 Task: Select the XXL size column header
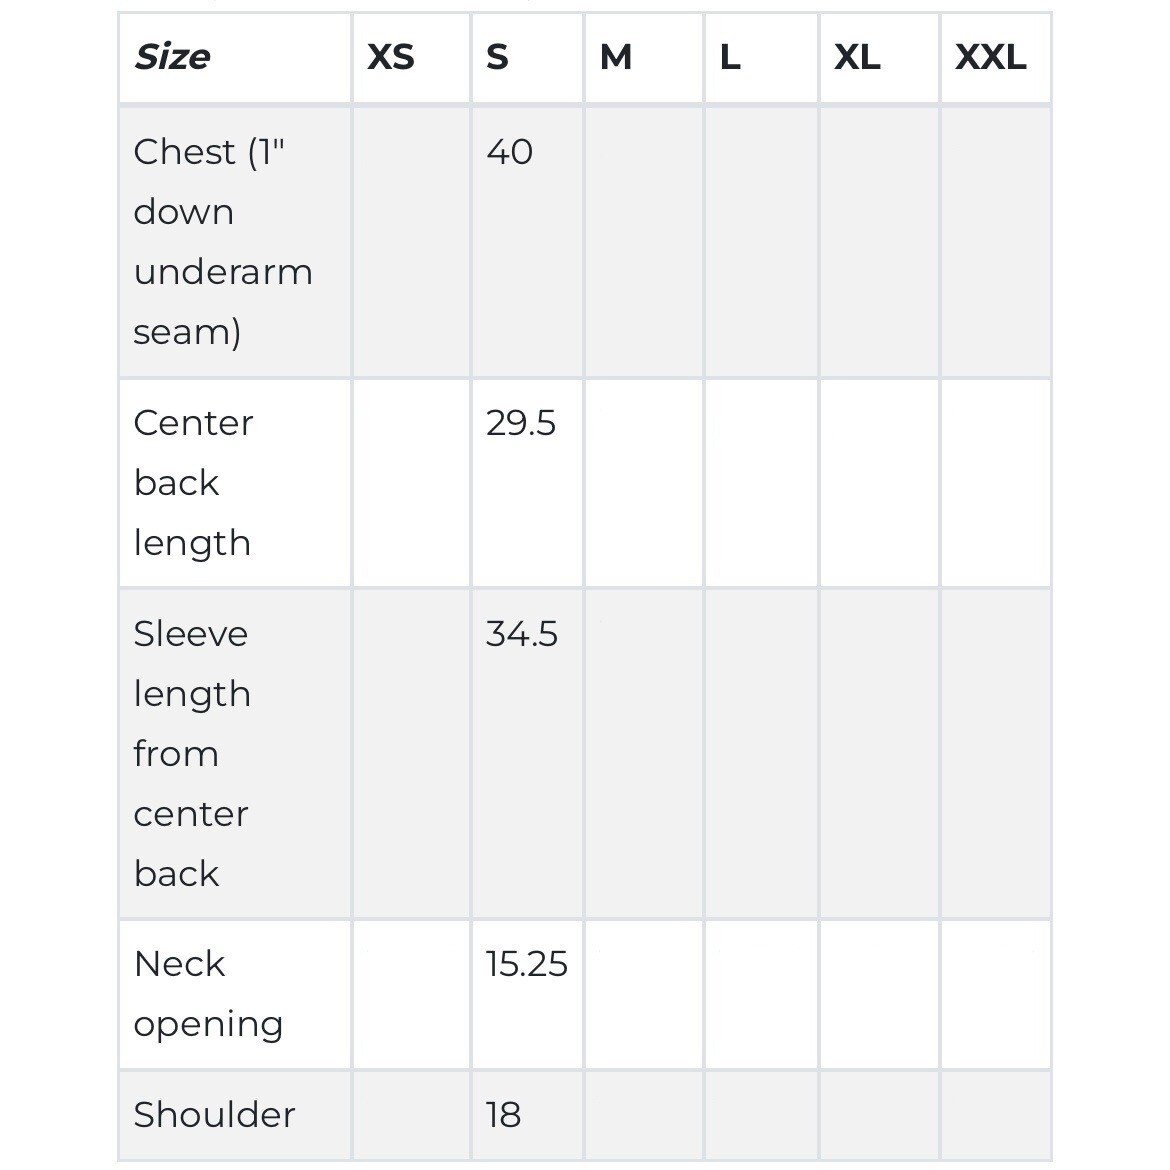pyautogui.click(x=990, y=57)
